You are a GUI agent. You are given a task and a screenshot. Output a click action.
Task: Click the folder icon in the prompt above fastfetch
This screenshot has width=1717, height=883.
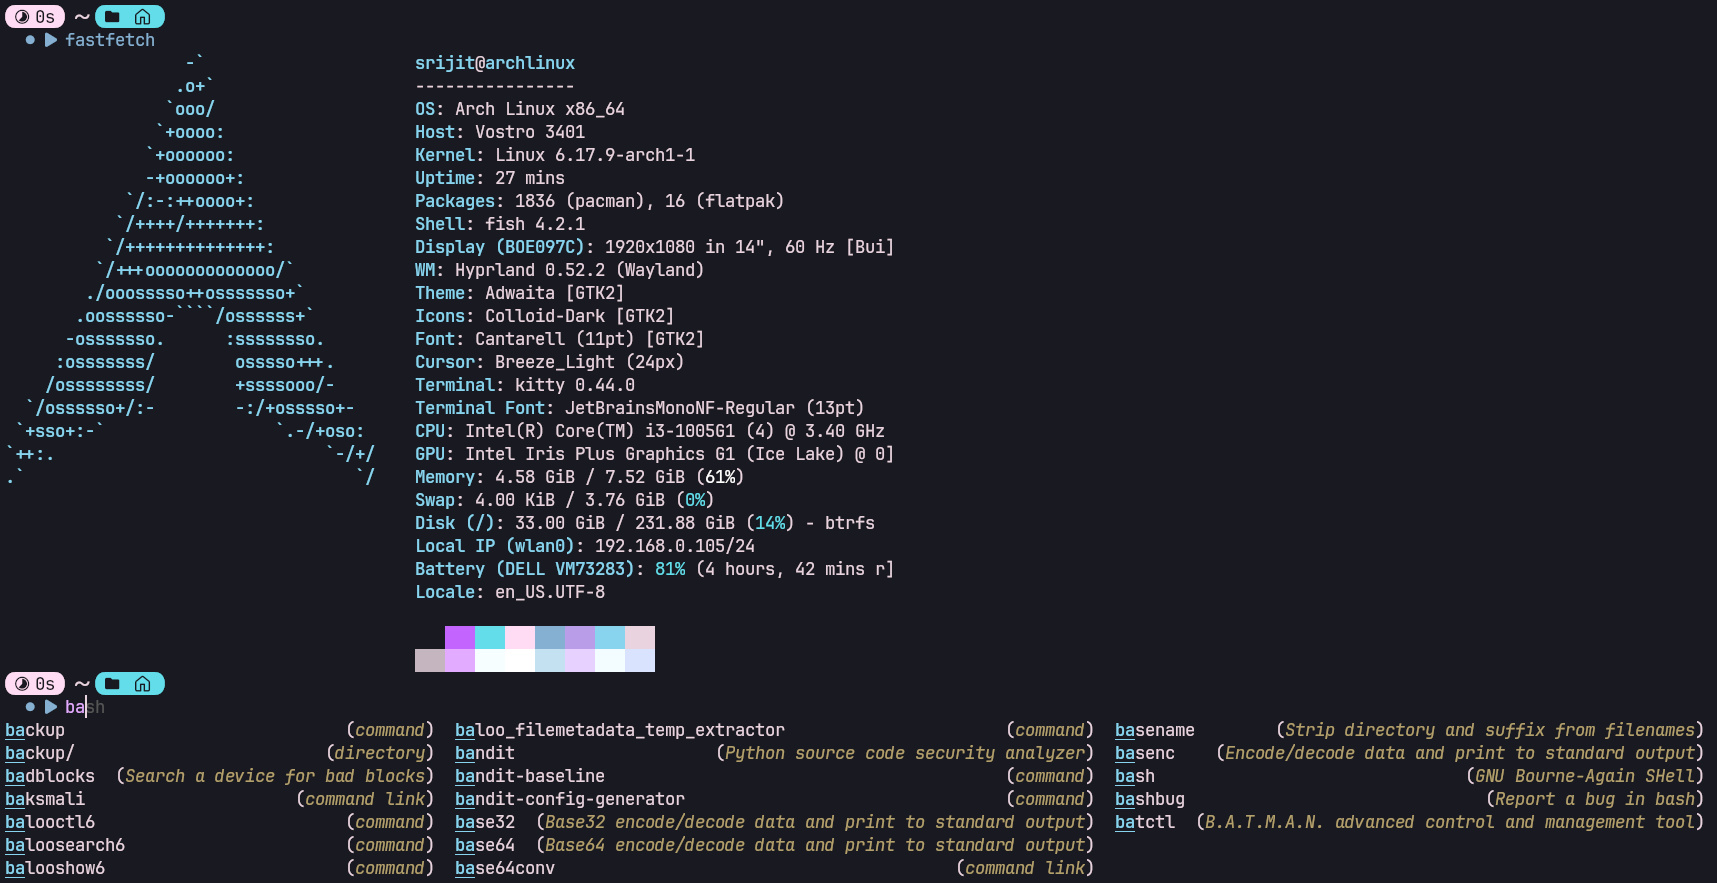pos(113,17)
